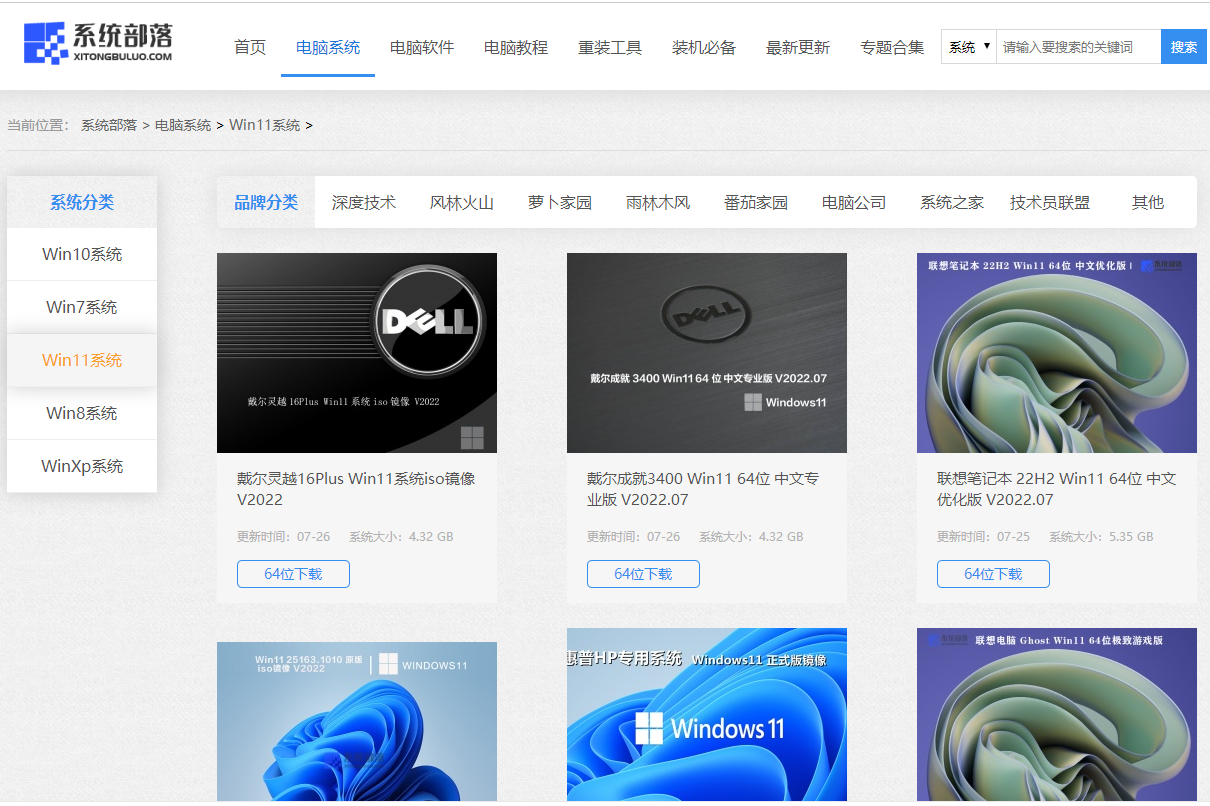View the 最新更新 page
Image resolution: width=1210 pixels, height=806 pixels.
[x=797, y=46]
